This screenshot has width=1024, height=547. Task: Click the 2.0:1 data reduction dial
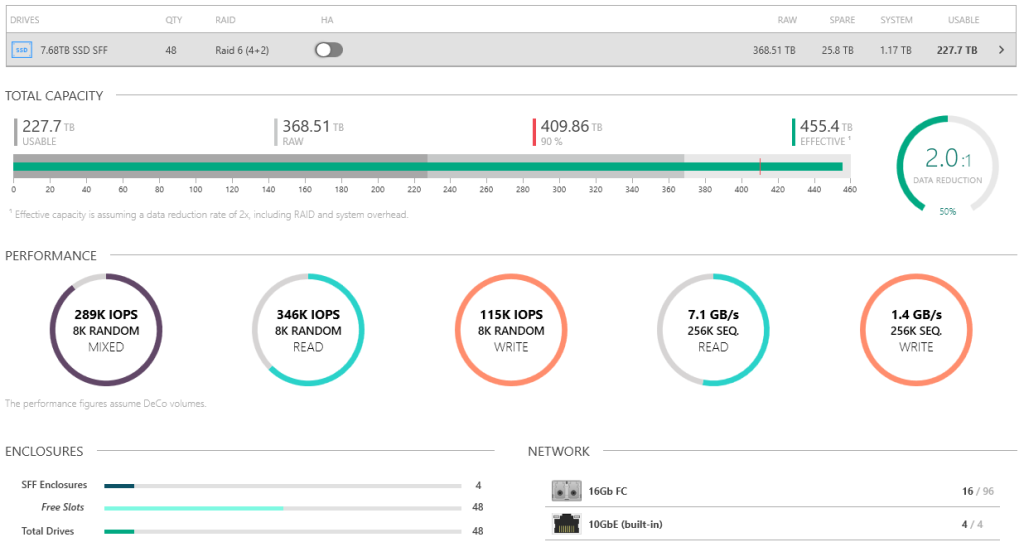[x=947, y=164]
